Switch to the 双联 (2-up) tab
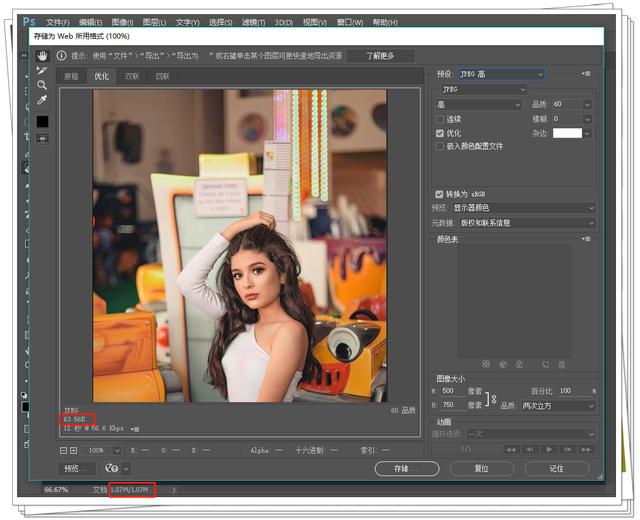This screenshot has width=640, height=520. [x=132, y=76]
